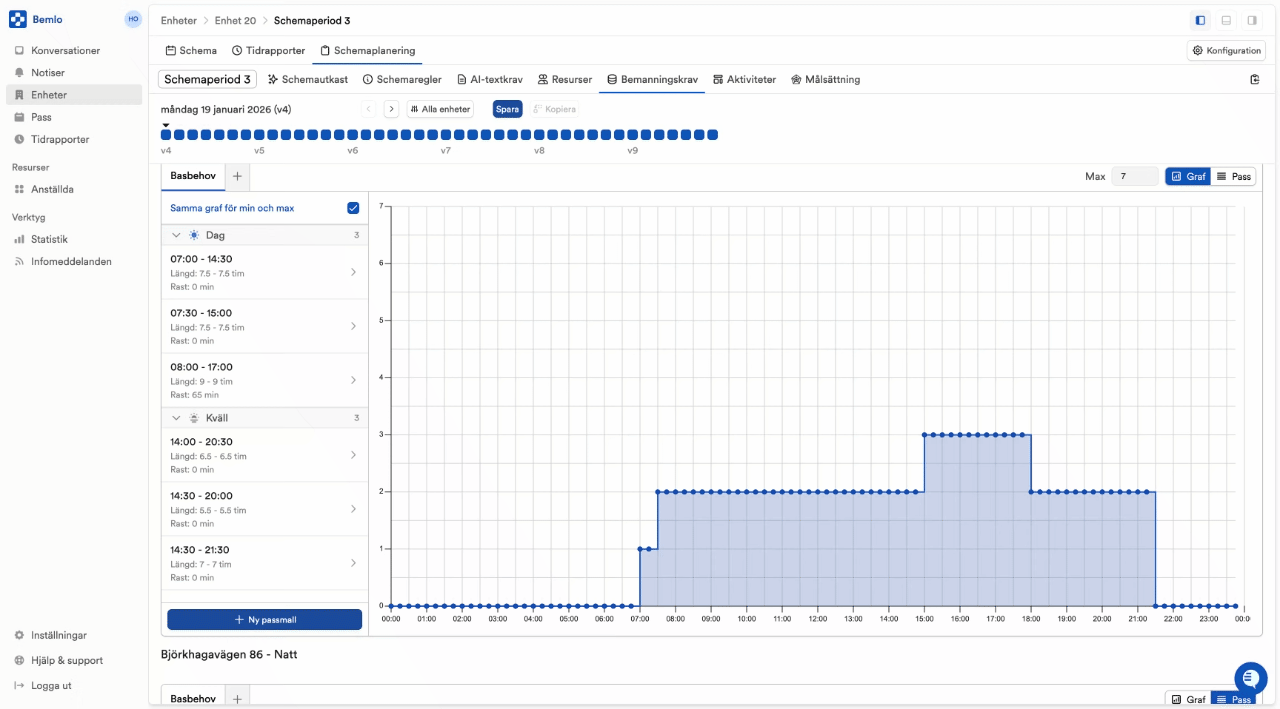
Task: Expand the 14:30 - 20:00 shift chevron
Action: coord(353,509)
